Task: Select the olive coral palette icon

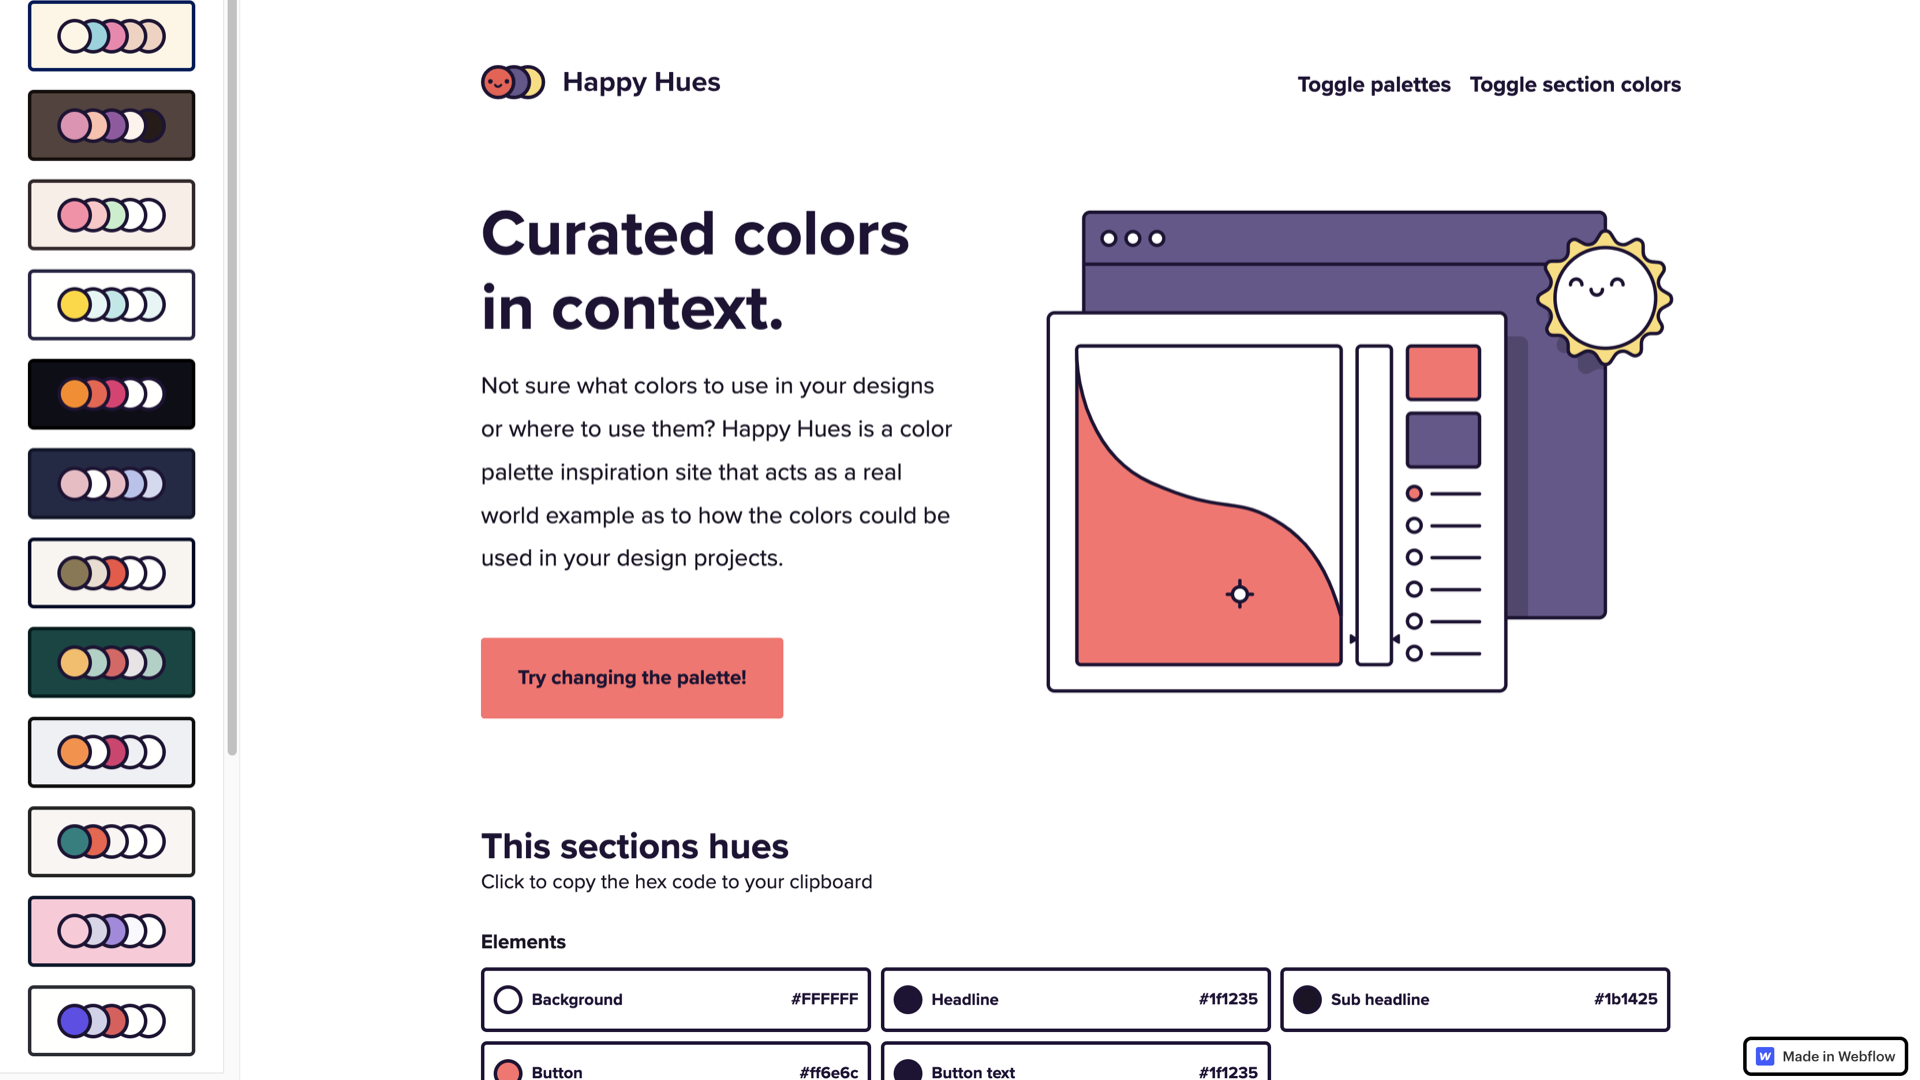Action: click(111, 572)
